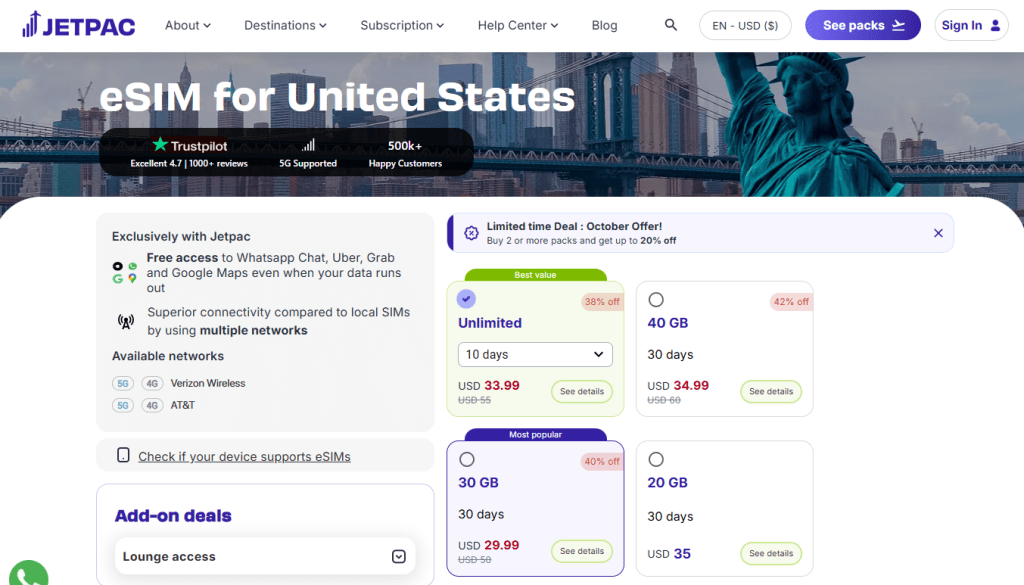Open the EN - USD ($) language selector
Screen dimensions: 1024x585
point(745,25)
